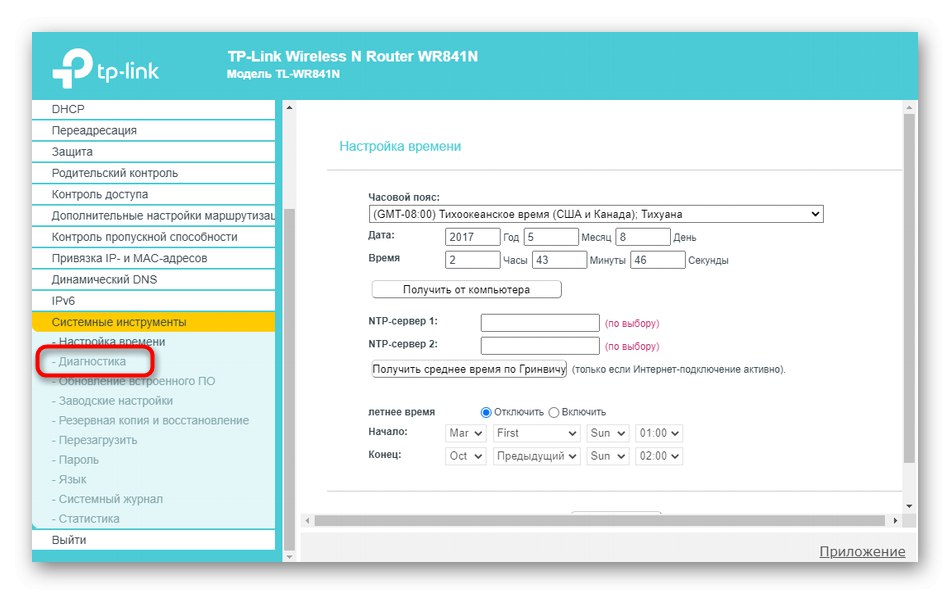Click content pane scrollbar up arrow
Image resolution: width=950 pixels, height=594 pixels.
coord(909,108)
